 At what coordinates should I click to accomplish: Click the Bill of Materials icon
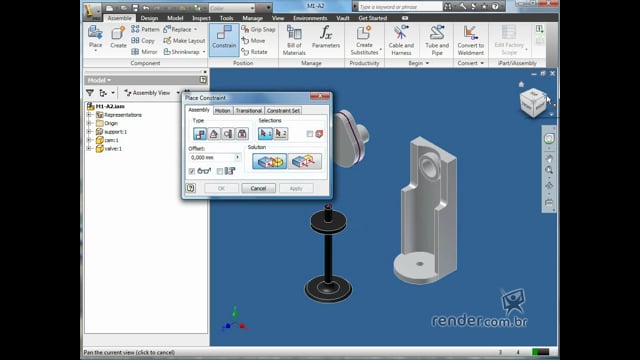pyautogui.click(x=294, y=40)
